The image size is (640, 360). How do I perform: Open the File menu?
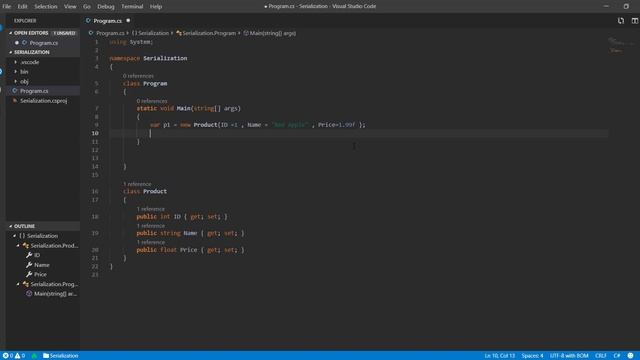coord(7,7)
